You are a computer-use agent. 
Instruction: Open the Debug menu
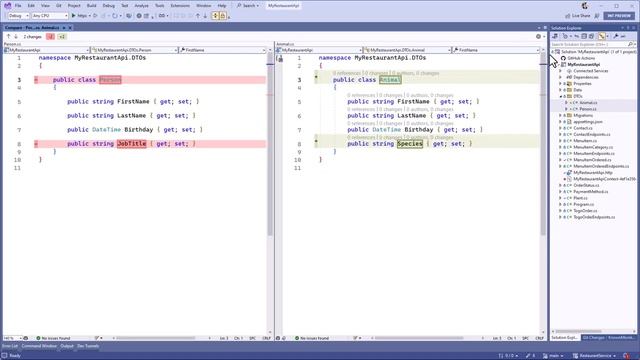[x=109, y=6]
